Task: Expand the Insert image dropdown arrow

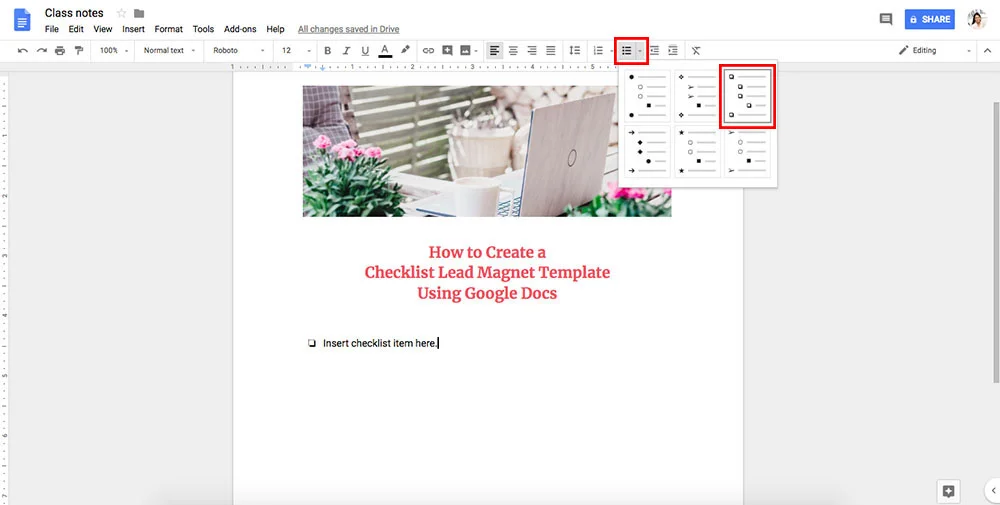Action: point(476,50)
